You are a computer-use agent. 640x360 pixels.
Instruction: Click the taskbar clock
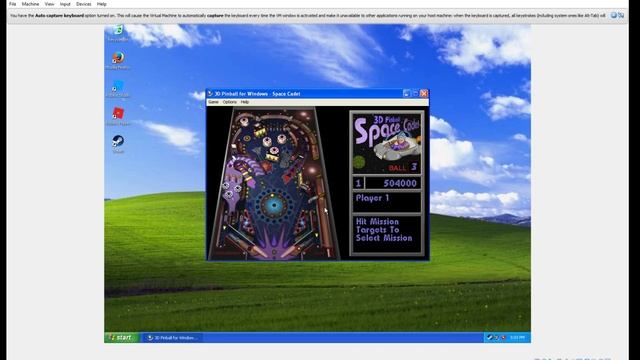point(517,338)
